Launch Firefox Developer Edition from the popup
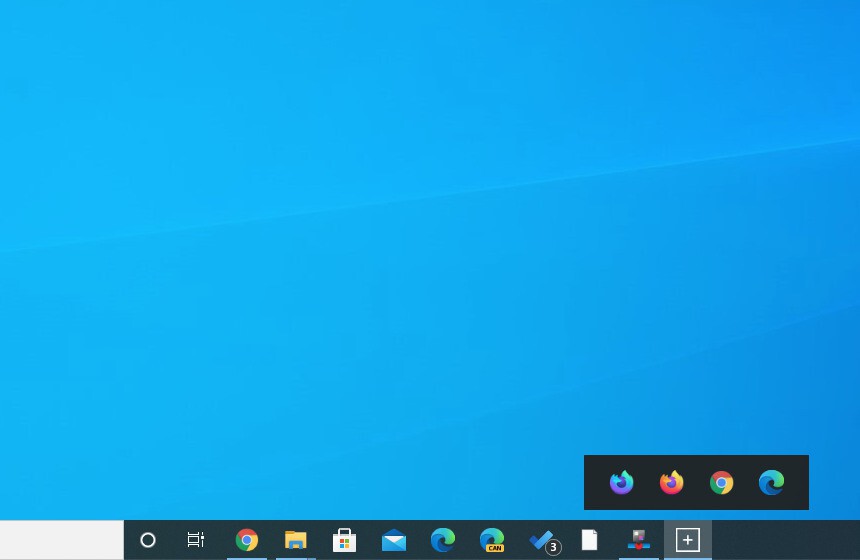Viewport: 860px width, 560px height. click(x=621, y=483)
